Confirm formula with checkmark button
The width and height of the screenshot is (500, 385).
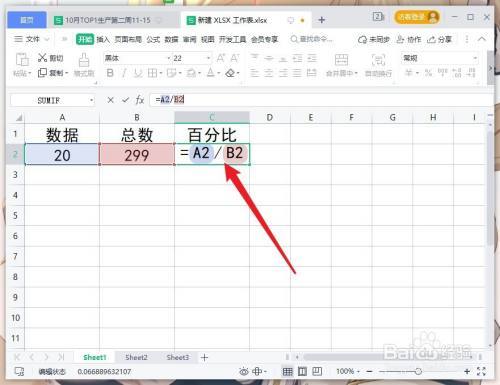(125, 100)
